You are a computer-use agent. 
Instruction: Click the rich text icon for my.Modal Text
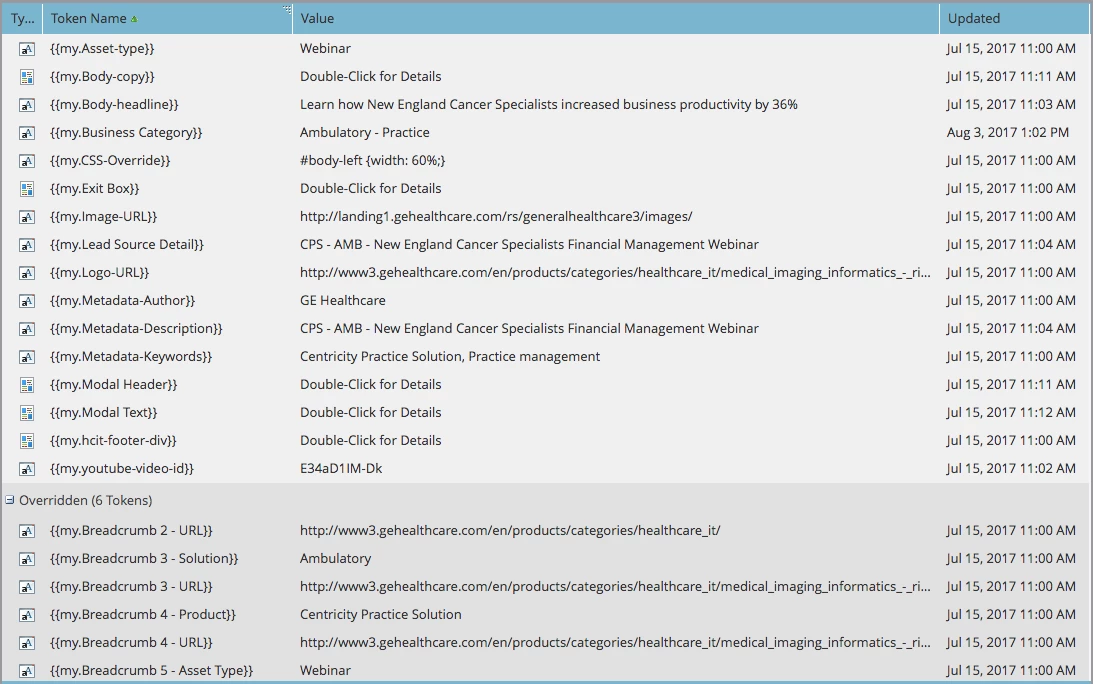coord(26,413)
